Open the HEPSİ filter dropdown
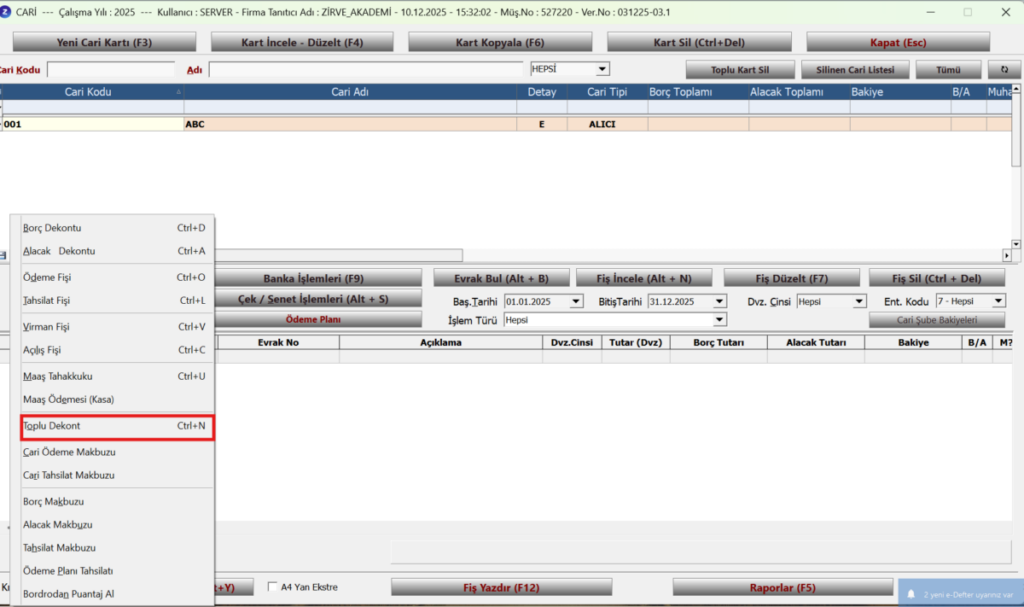 pos(602,69)
